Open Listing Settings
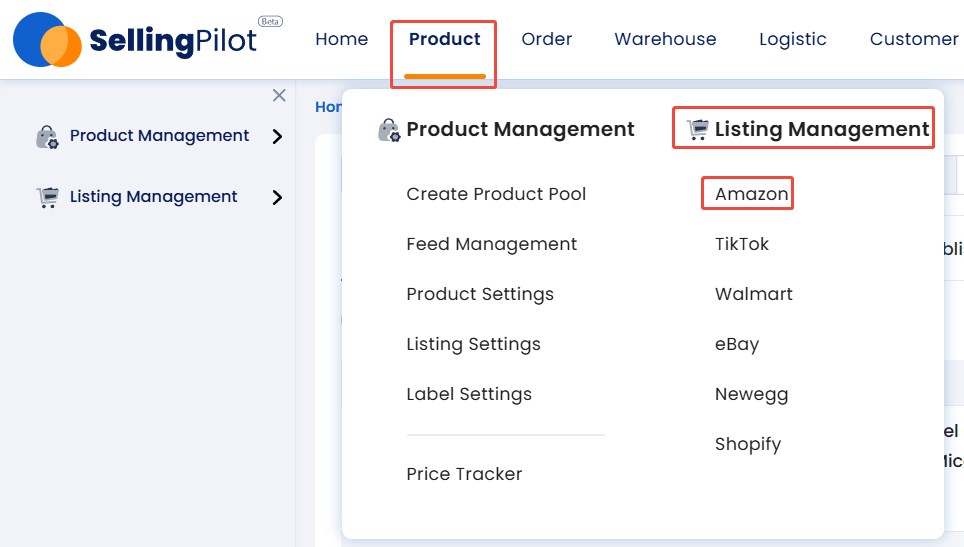The image size is (964, 547). (x=473, y=344)
